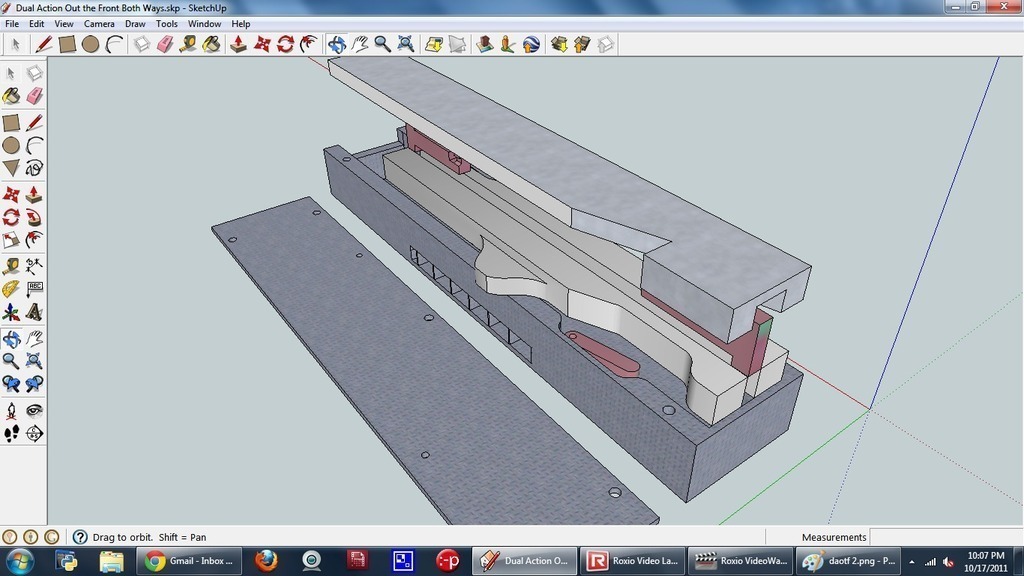1024x576 pixels.
Task: Pick the Freehand drawing tool
Action: tap(34, 168)
